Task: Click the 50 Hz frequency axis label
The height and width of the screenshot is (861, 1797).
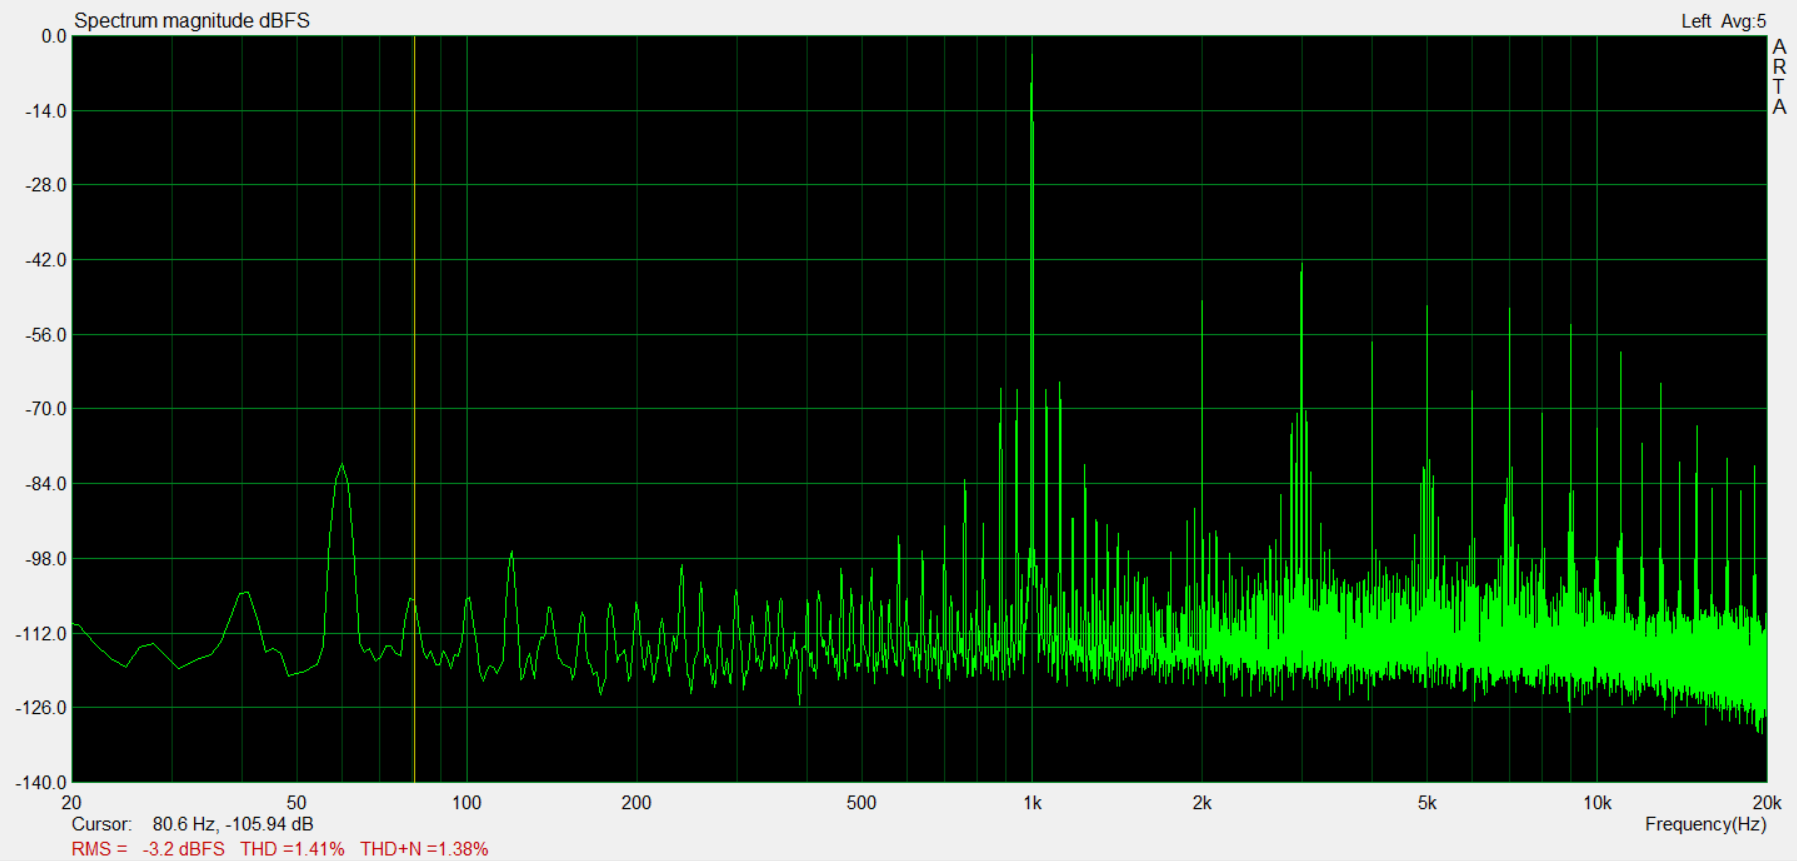Action: (x=296, y=803)
